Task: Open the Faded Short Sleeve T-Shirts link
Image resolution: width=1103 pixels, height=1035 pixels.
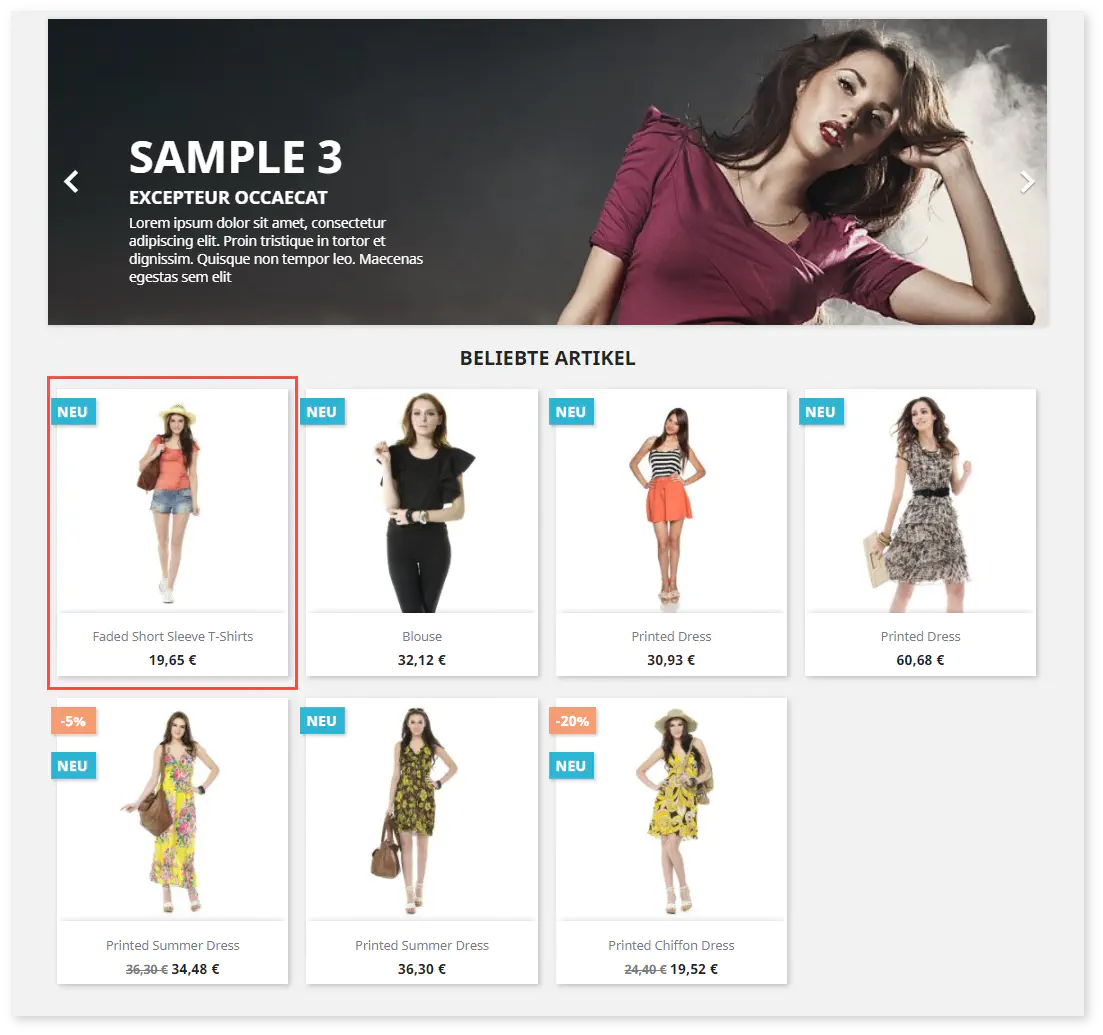Action: (173, 636)
